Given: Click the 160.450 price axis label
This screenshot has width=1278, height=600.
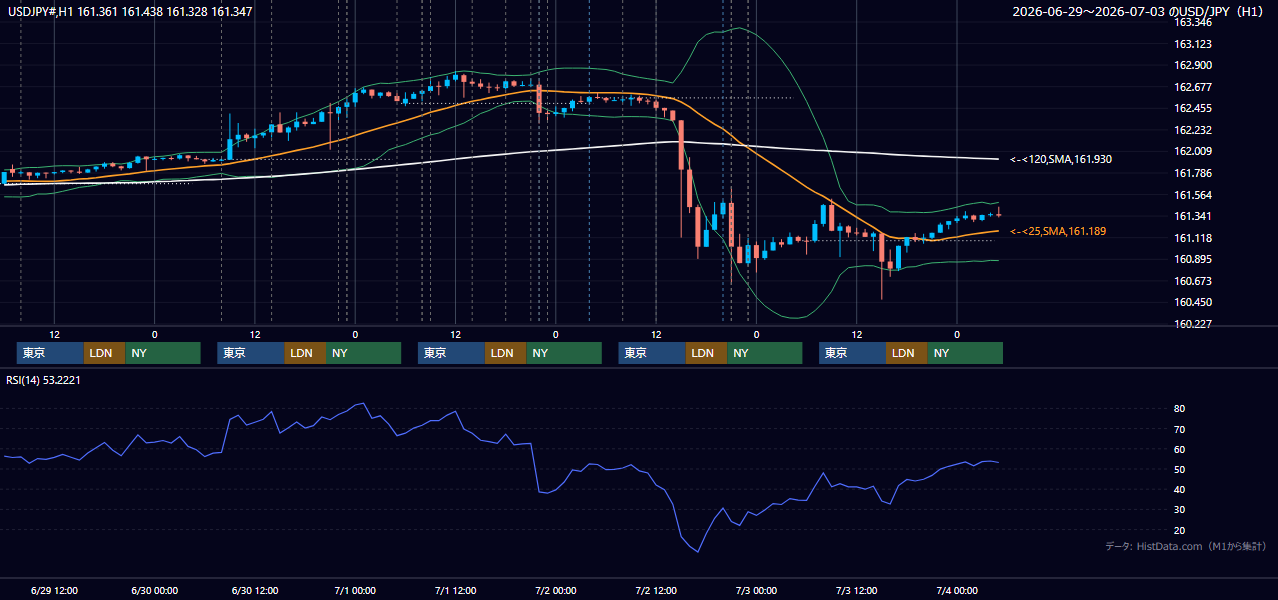Looking at the screenshot, I should [1193, 302].
